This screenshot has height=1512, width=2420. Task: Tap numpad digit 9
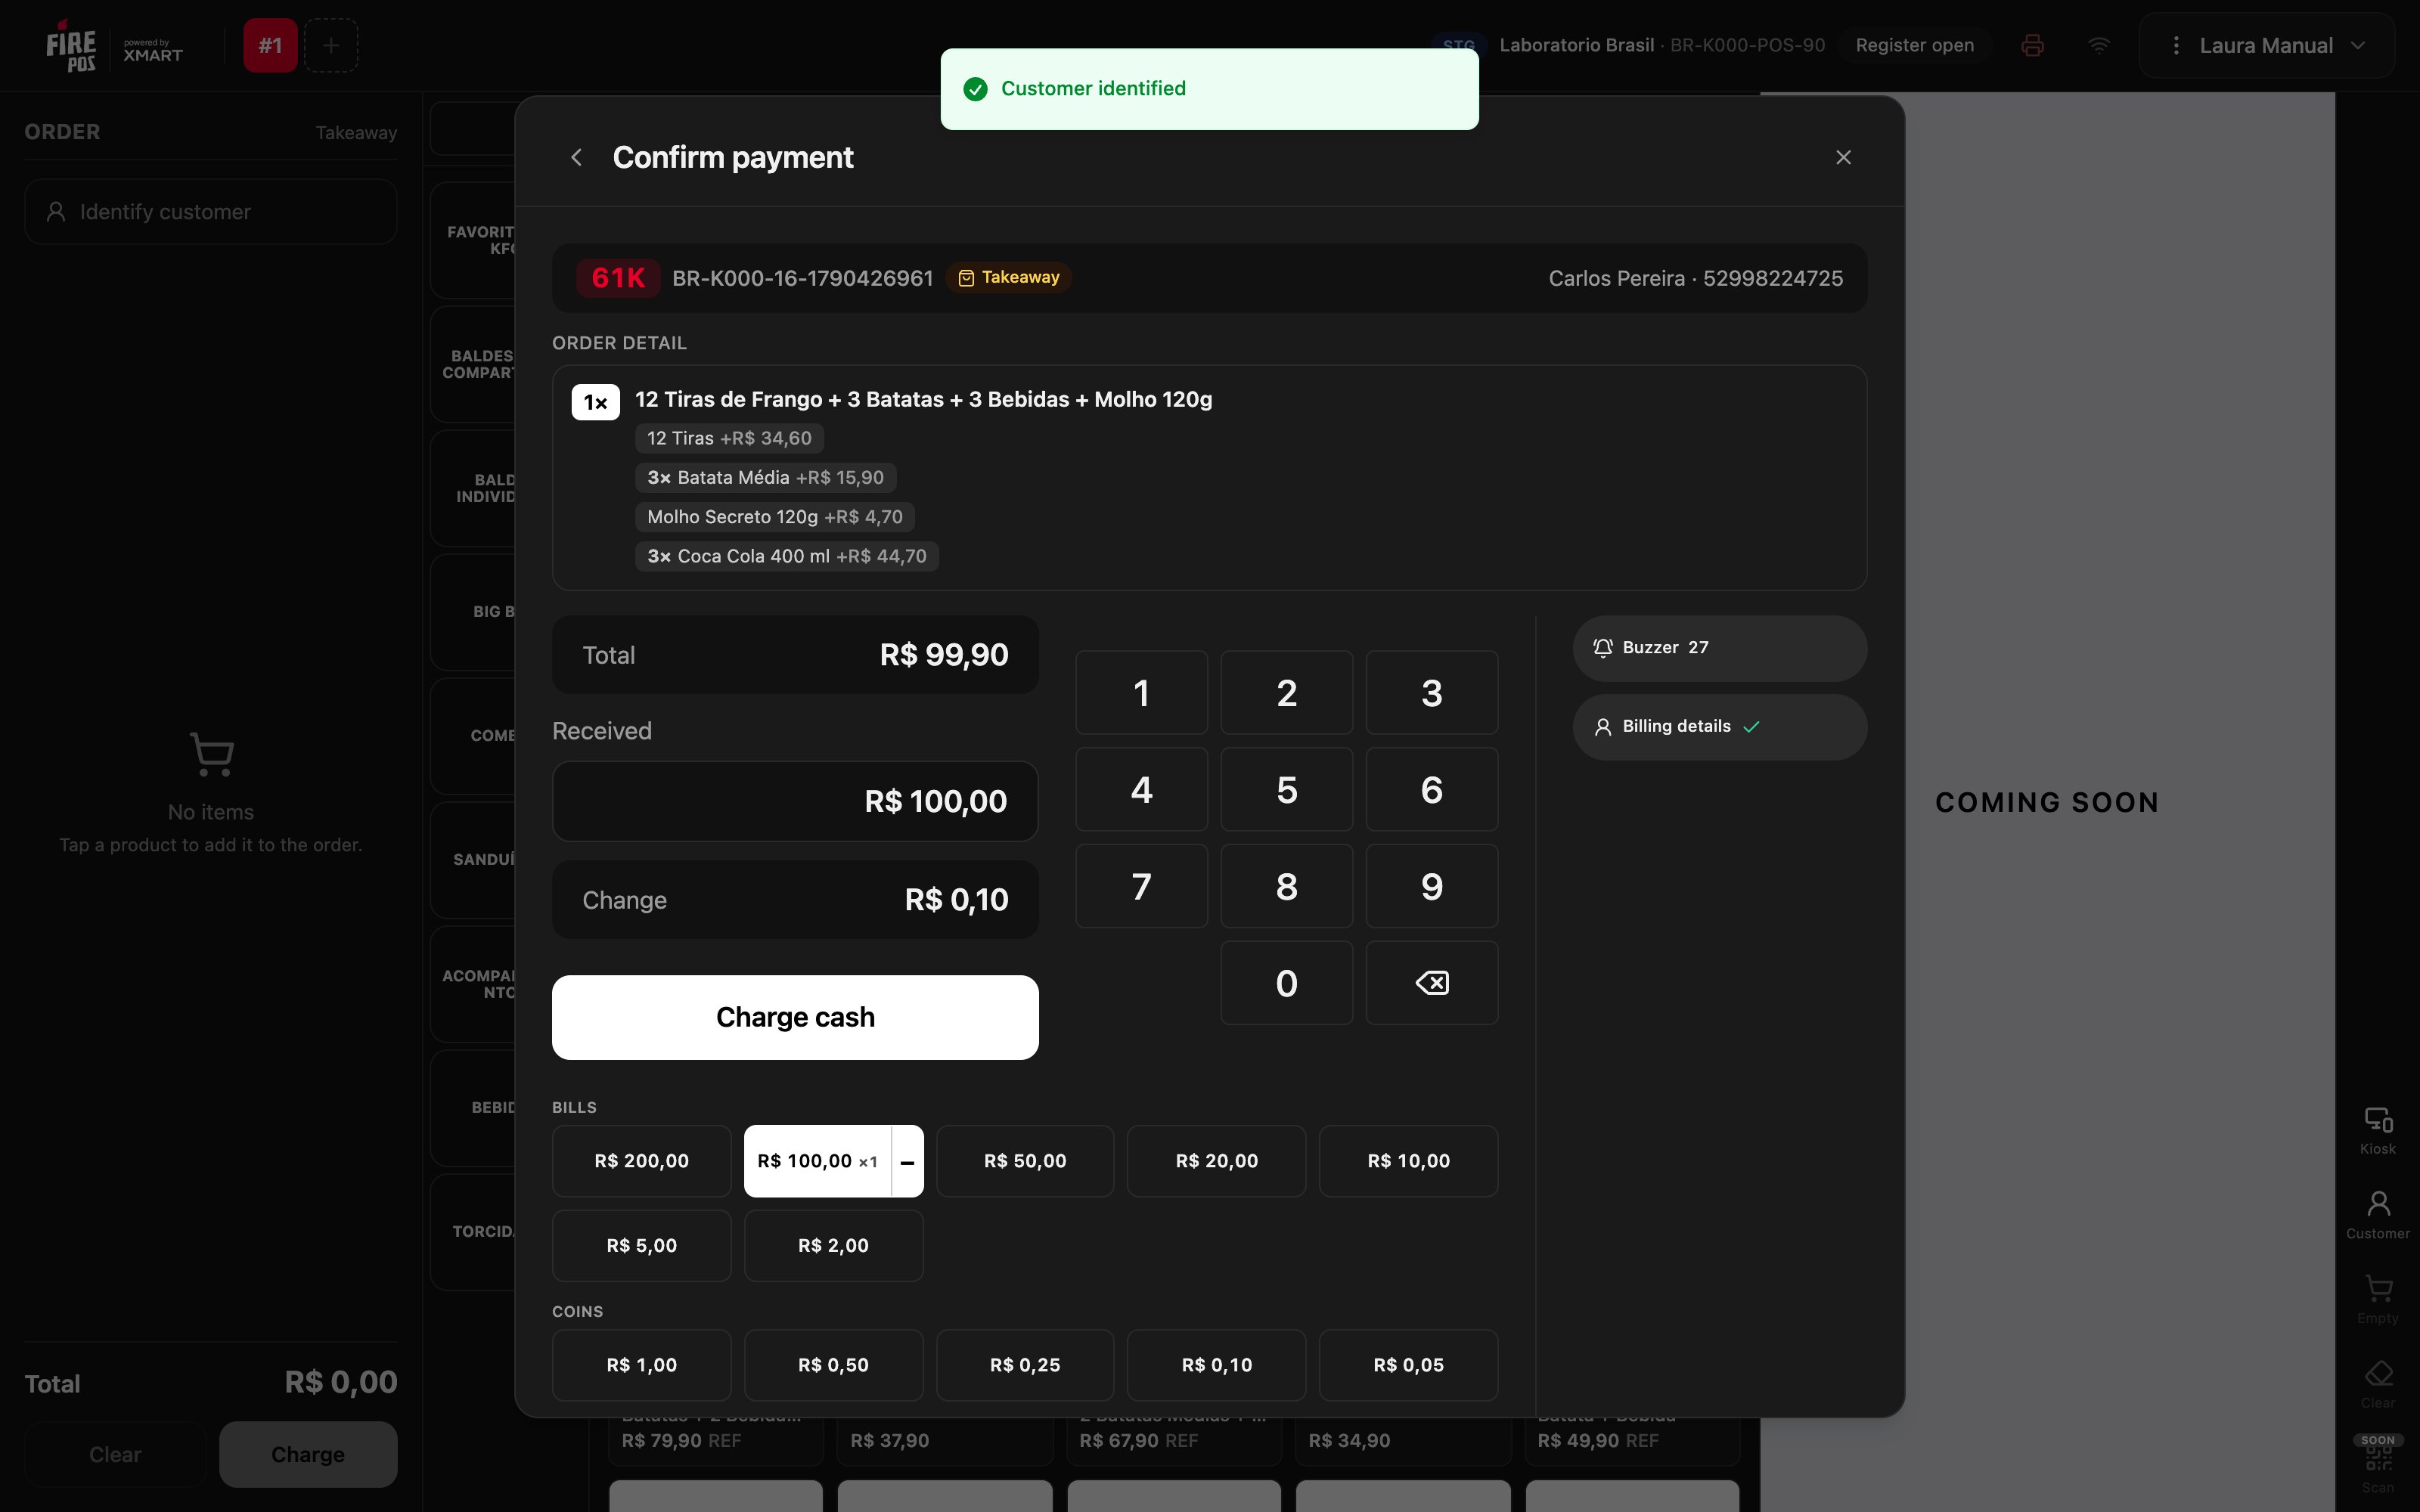[1431, 886]
